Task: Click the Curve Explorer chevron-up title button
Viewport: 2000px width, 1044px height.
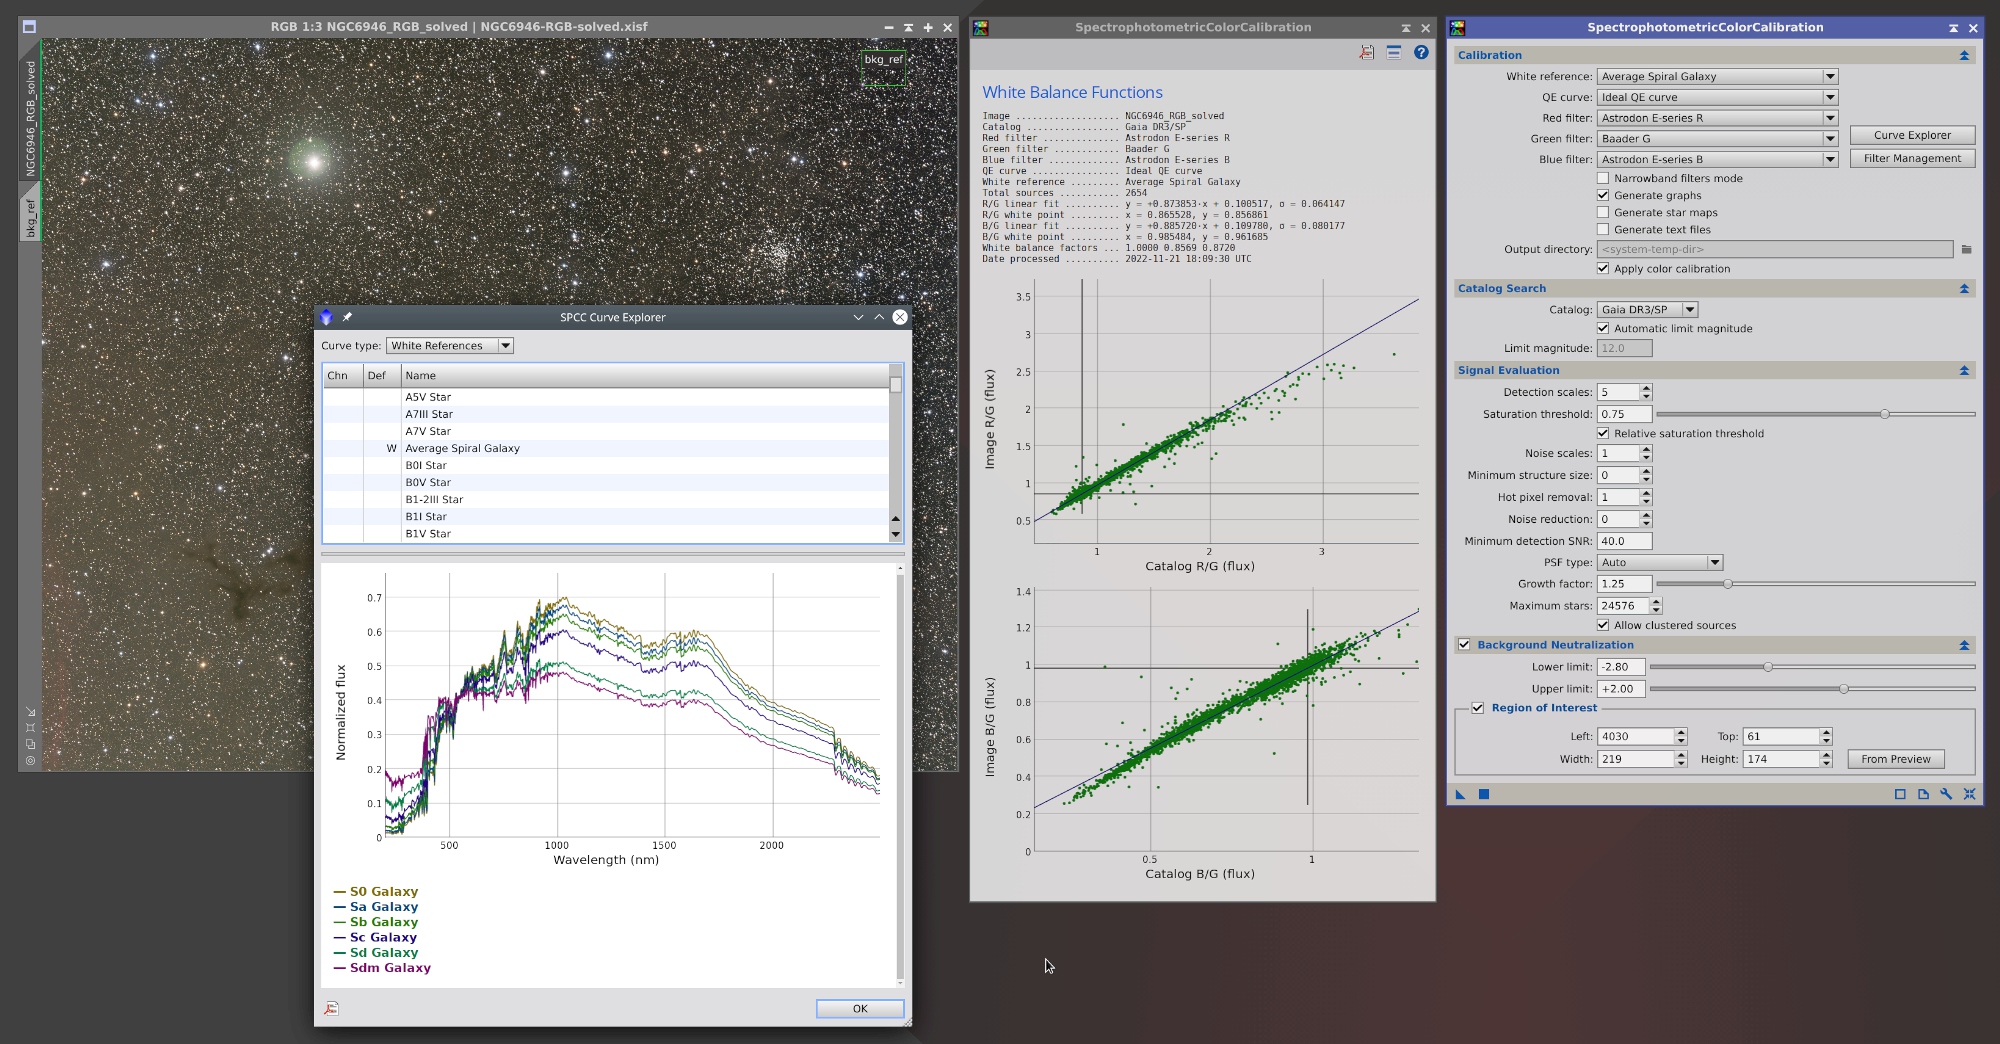Action: pos(879,317)
